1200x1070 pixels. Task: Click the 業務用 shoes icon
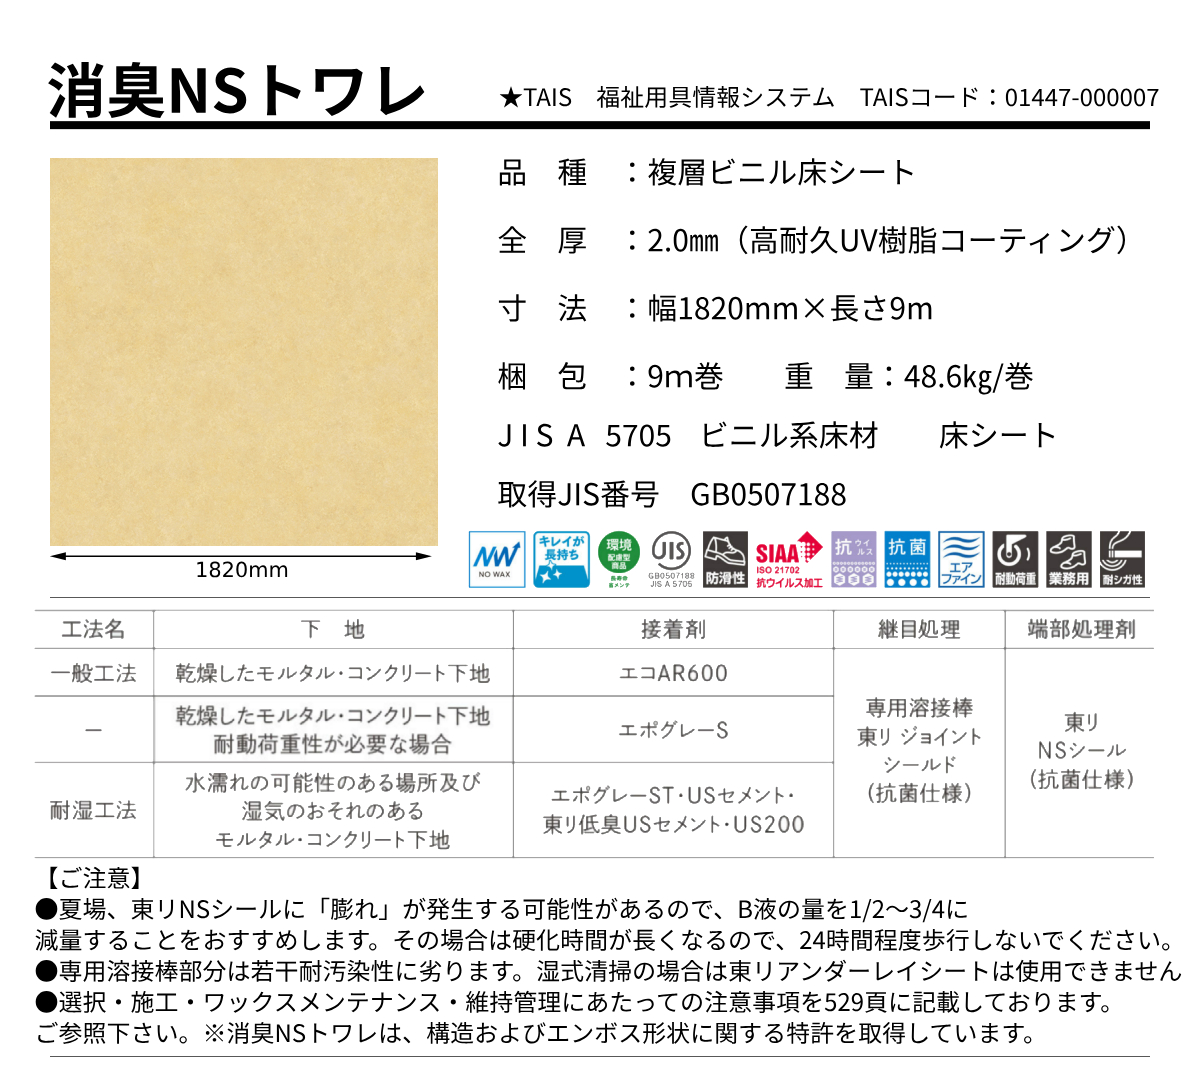(x=1068, y=559)
